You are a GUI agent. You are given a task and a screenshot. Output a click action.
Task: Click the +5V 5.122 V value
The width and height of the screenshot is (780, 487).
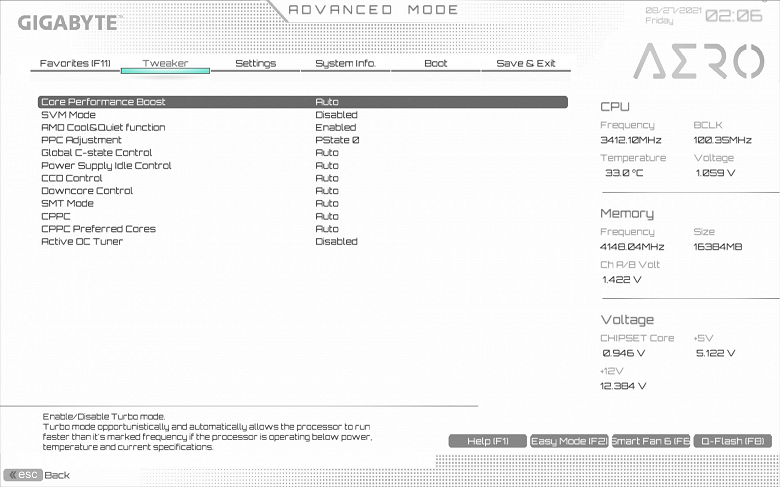pyautogui.click(x=715, y=353)
